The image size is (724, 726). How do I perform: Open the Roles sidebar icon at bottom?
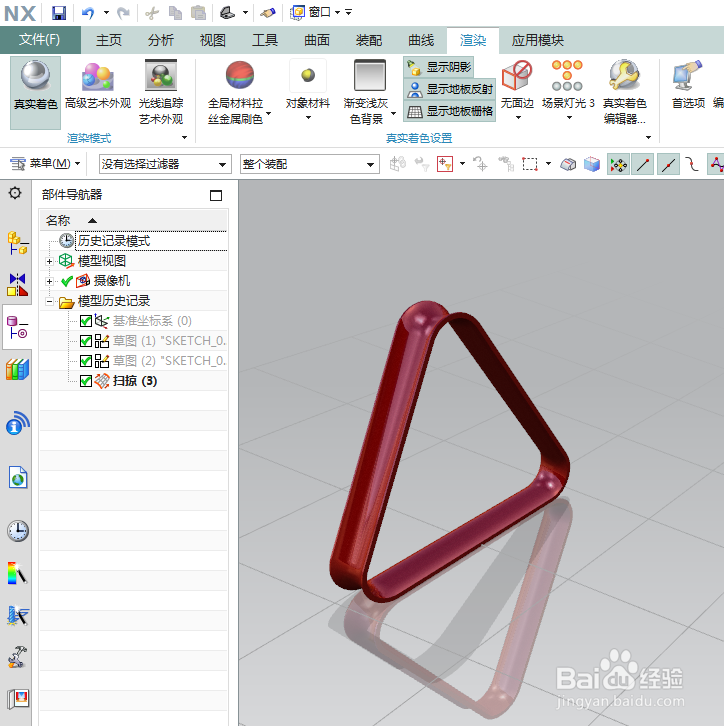(18, 698)
